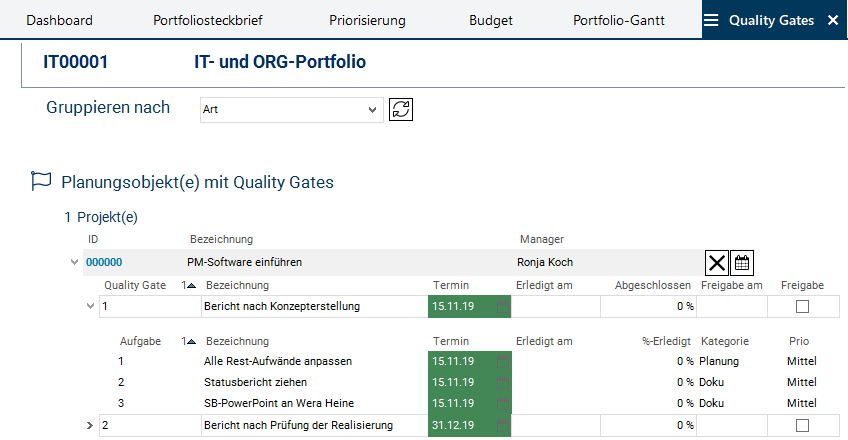848x440 pixels.
Task: Click the flag icon beside Planungsobjekt(e) heading
Action: pos(41,181)
